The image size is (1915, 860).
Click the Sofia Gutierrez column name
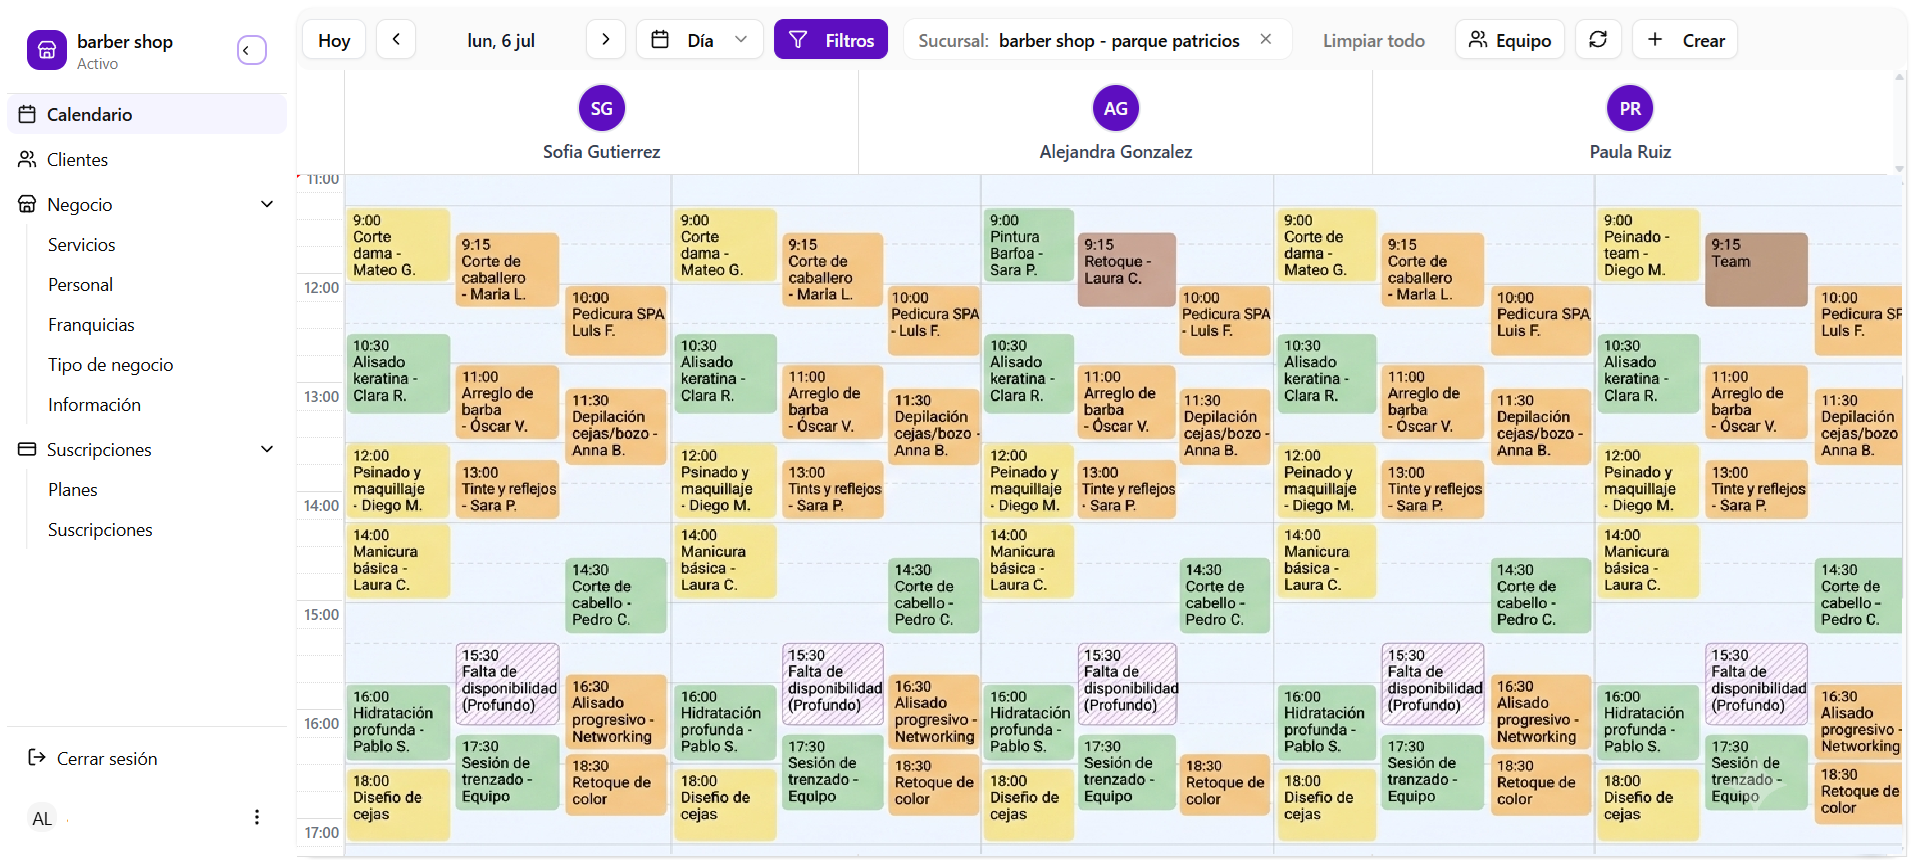coord(602,152)
